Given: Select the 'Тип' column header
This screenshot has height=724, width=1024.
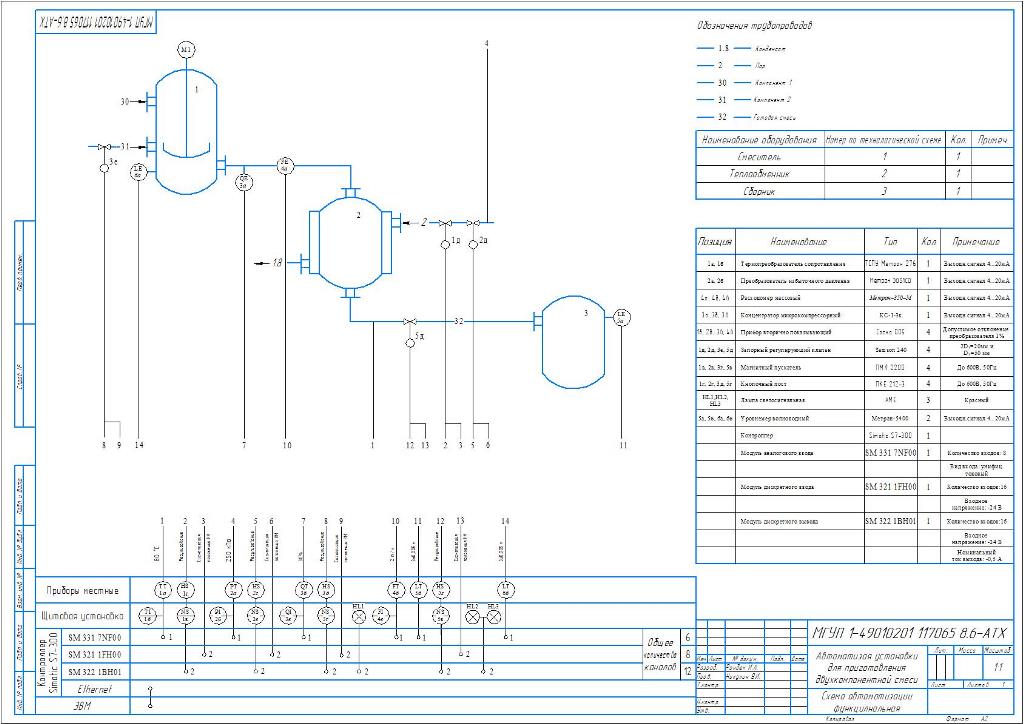Looking at the screenshot, I should point(891,242).
